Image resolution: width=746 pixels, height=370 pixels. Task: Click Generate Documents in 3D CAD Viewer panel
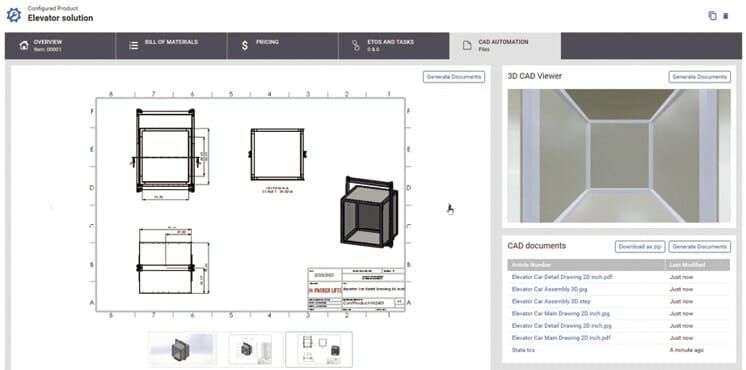[699, 77]
